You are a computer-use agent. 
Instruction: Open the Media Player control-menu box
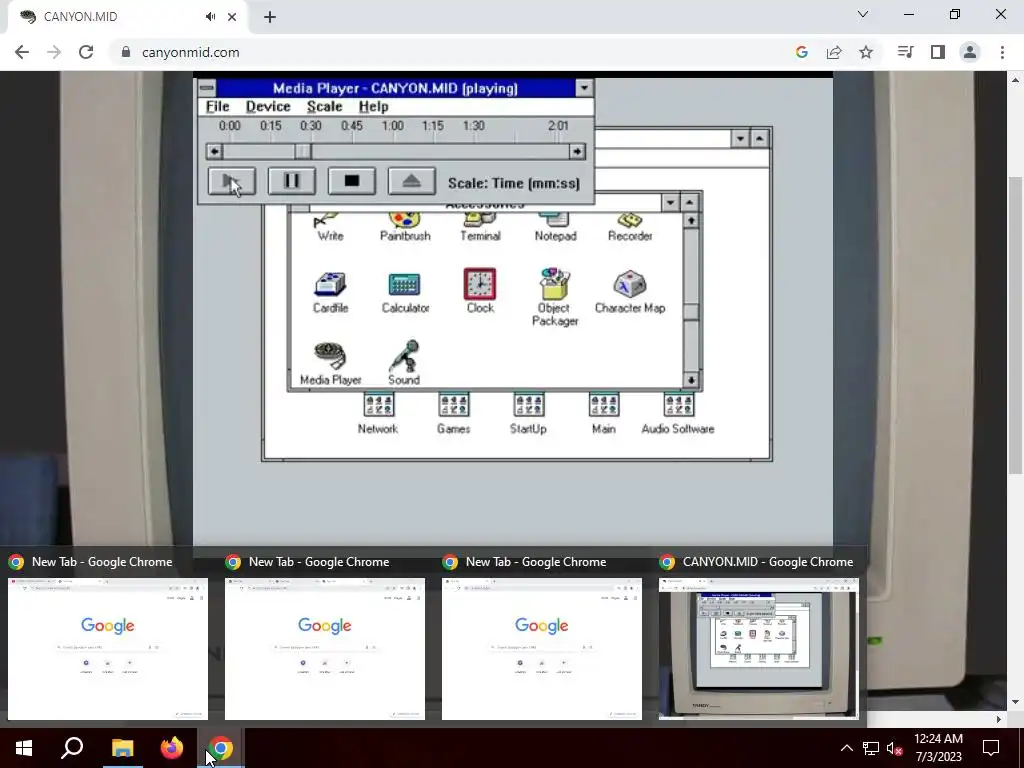(x=207, y=88)
